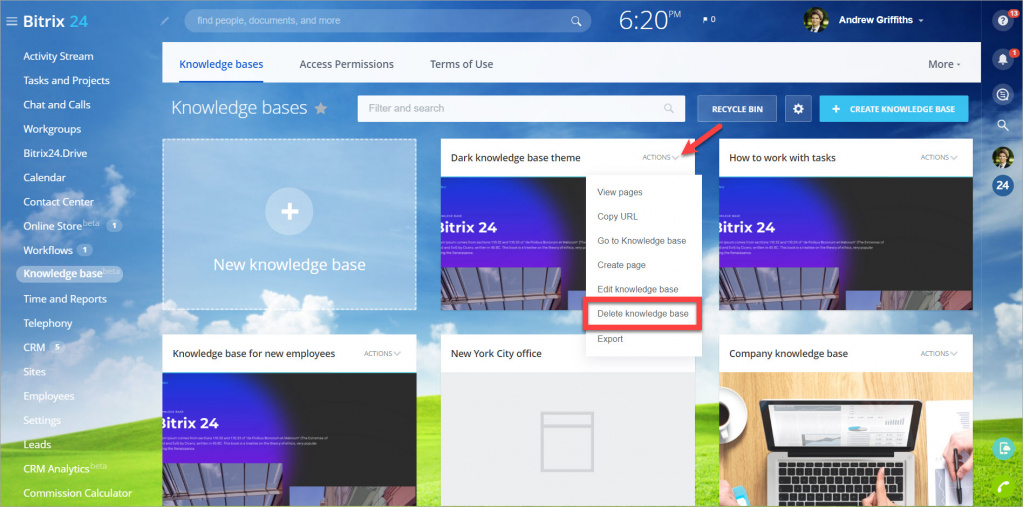The image size is (1023, 507).
Task: Open CRM in sidebar
Action: [x=34, y=347]
